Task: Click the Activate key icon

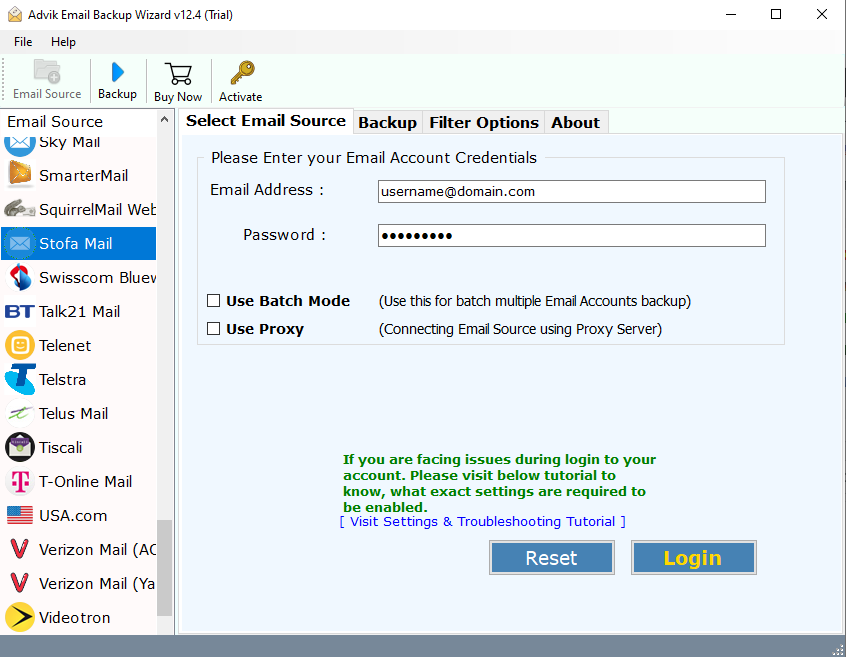Action: pyautogui.click(x=242, y=73)
